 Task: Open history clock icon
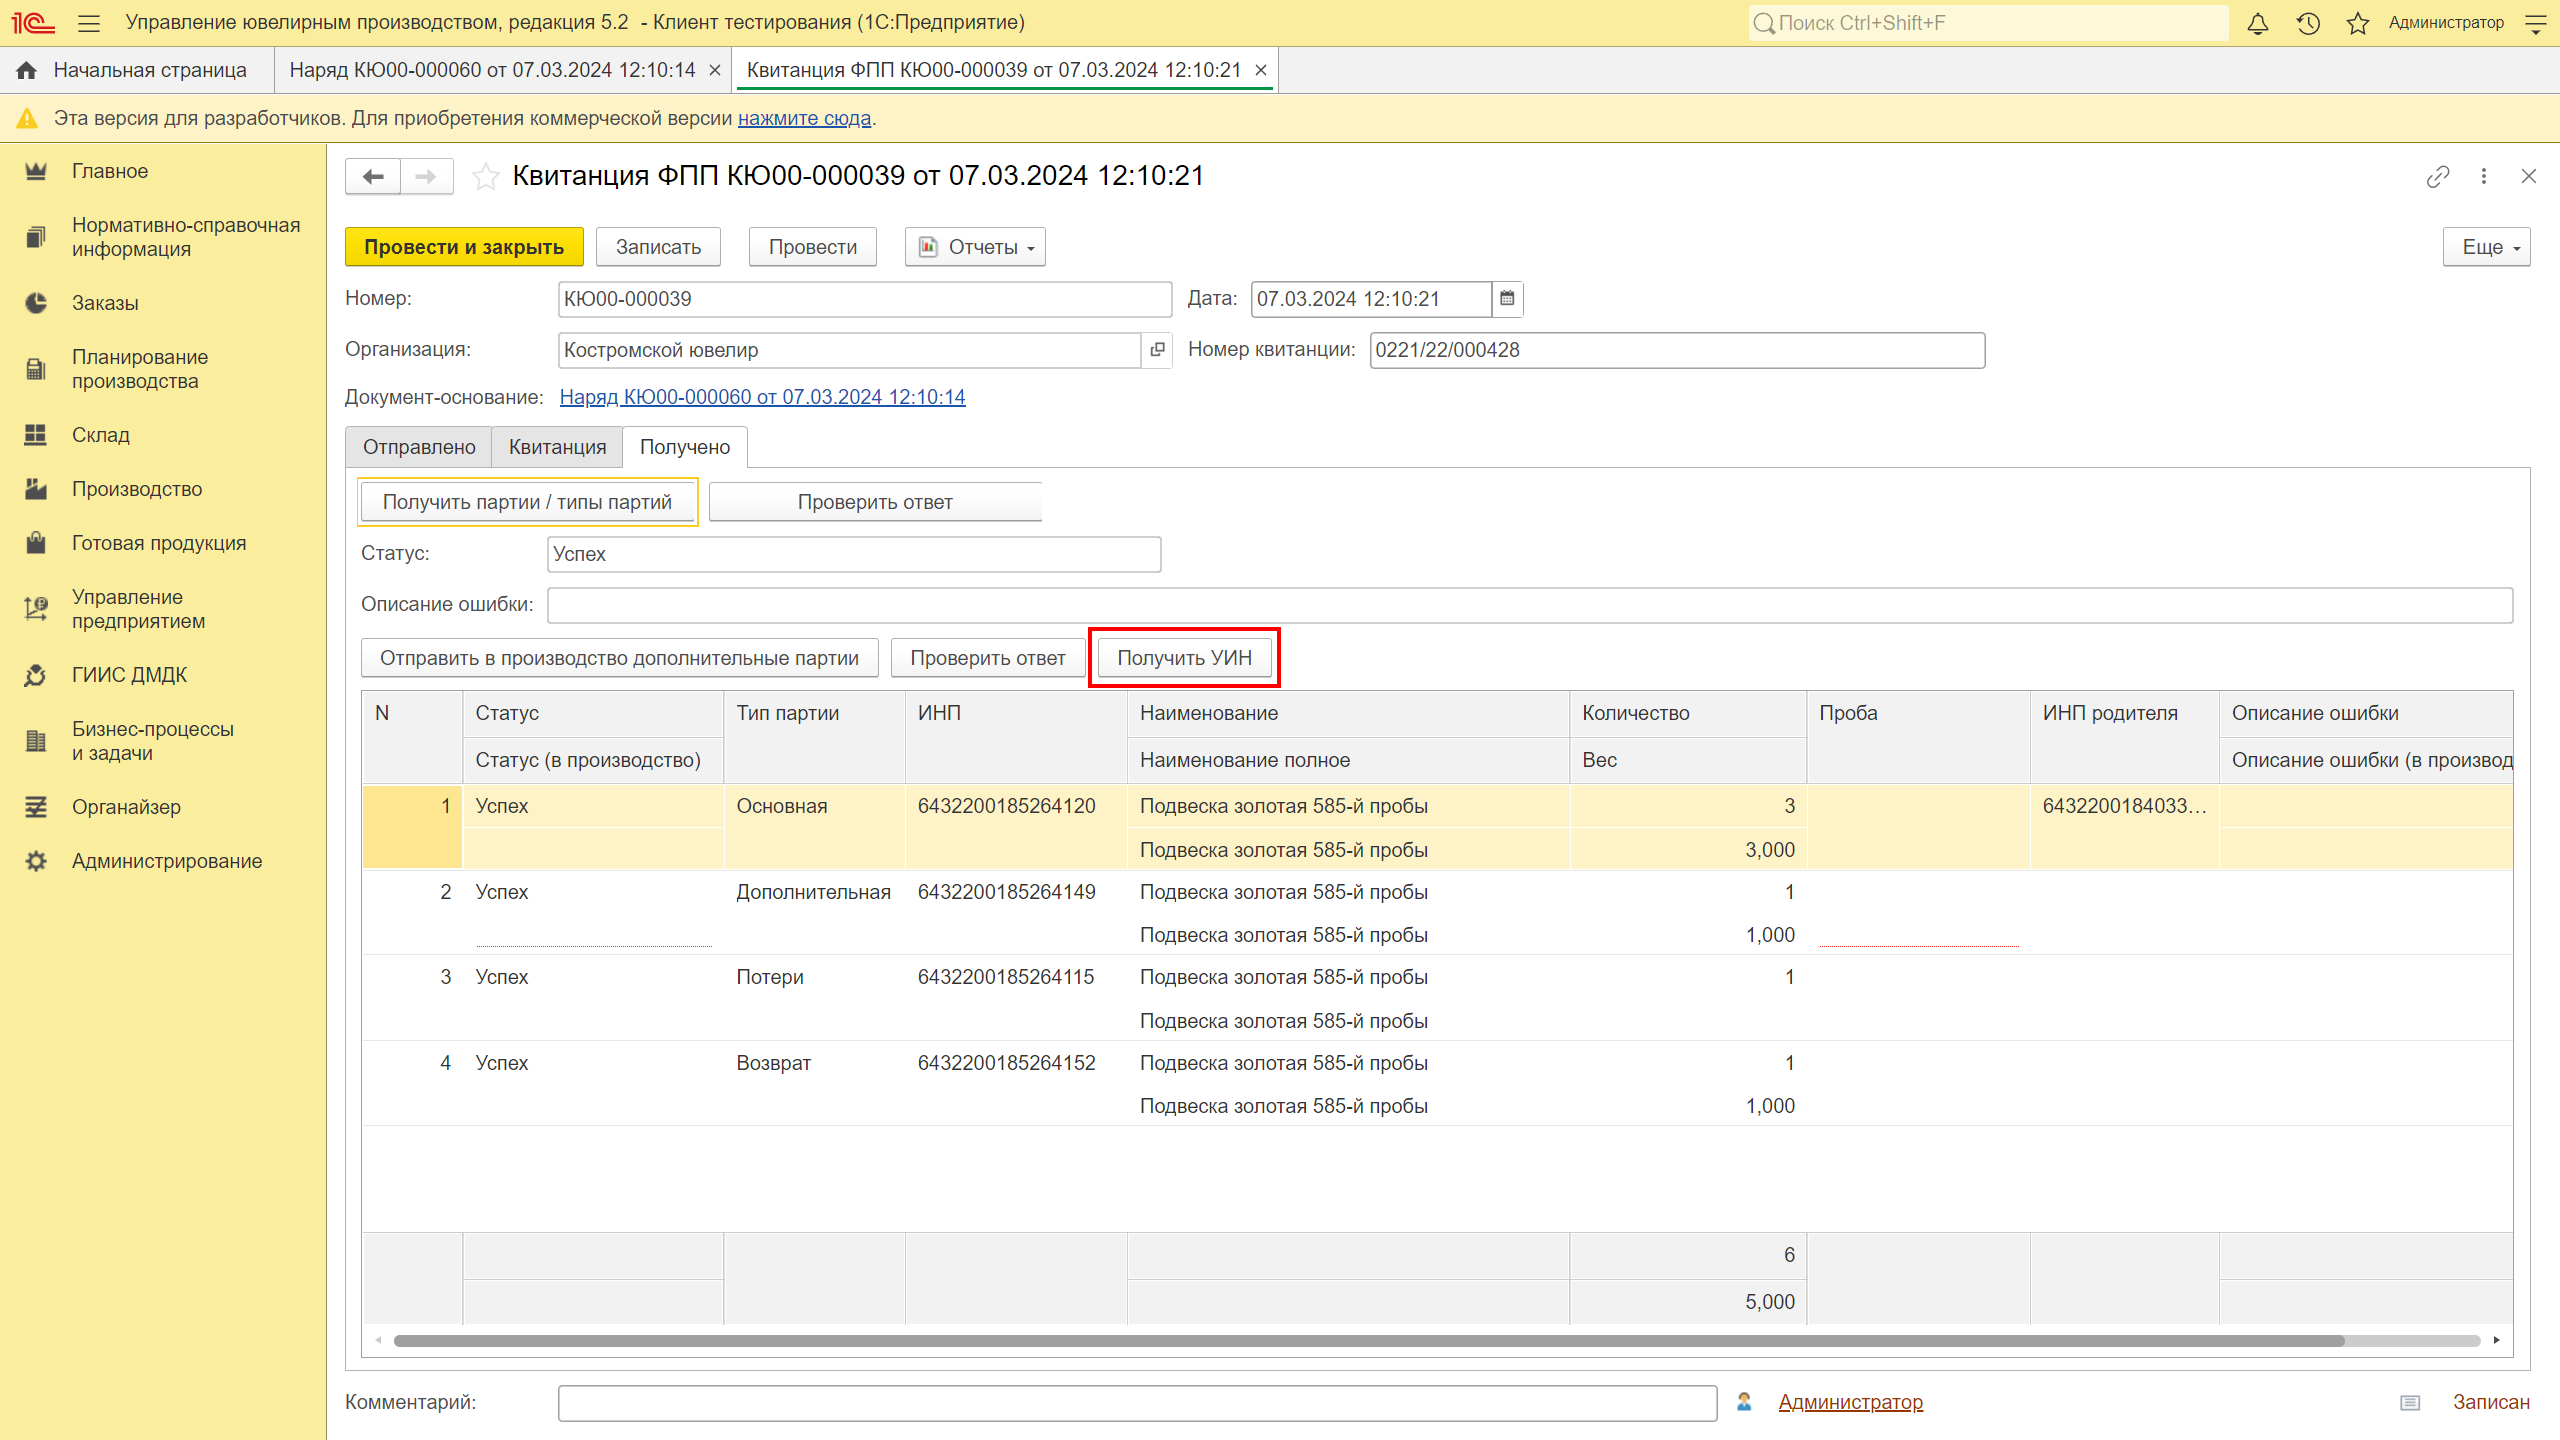pos(2308,23)
